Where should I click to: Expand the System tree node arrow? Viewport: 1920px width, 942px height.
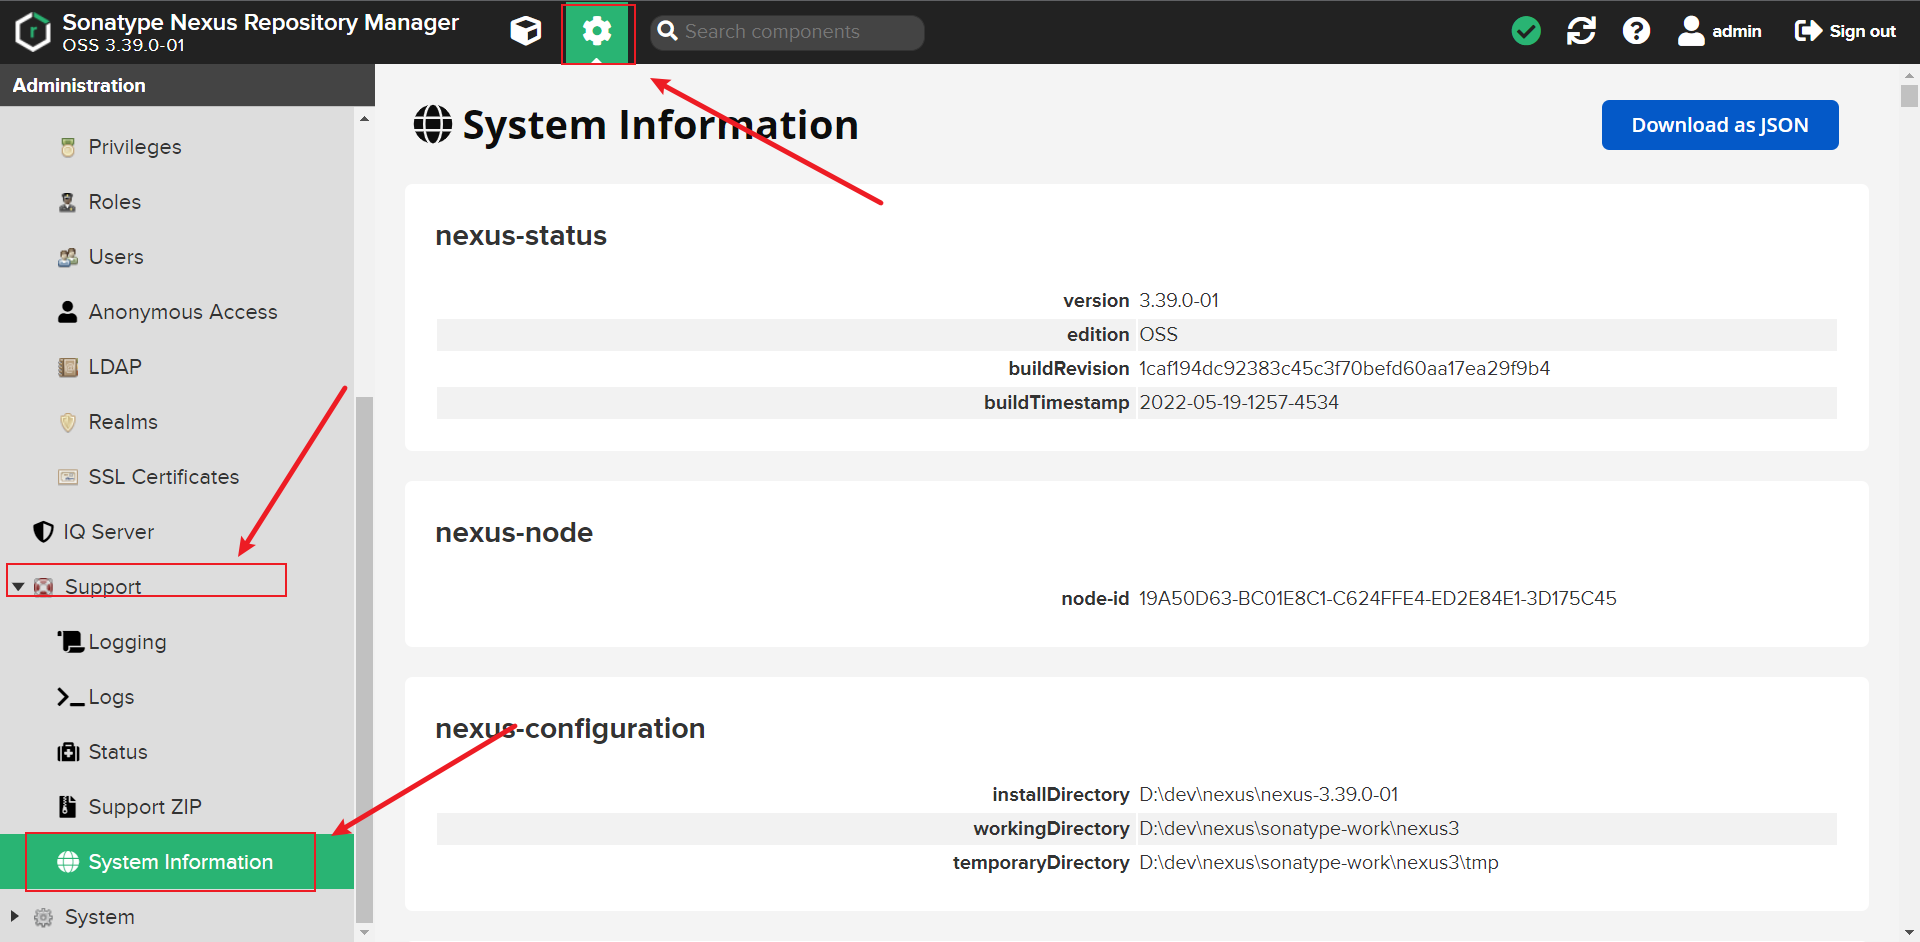point(15,916)
